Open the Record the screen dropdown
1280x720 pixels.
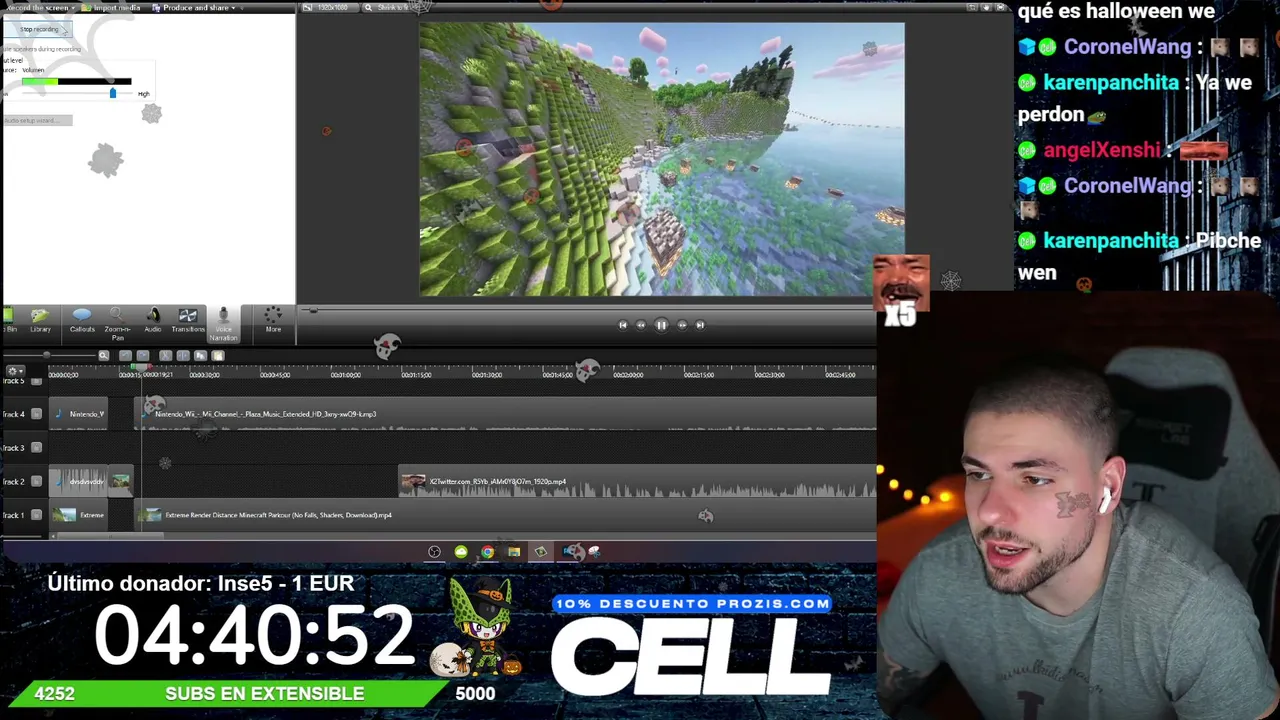click(x=38, y=8)
